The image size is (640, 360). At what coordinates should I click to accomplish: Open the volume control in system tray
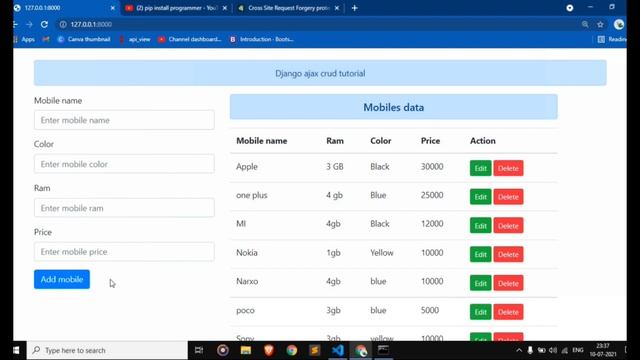553,350
